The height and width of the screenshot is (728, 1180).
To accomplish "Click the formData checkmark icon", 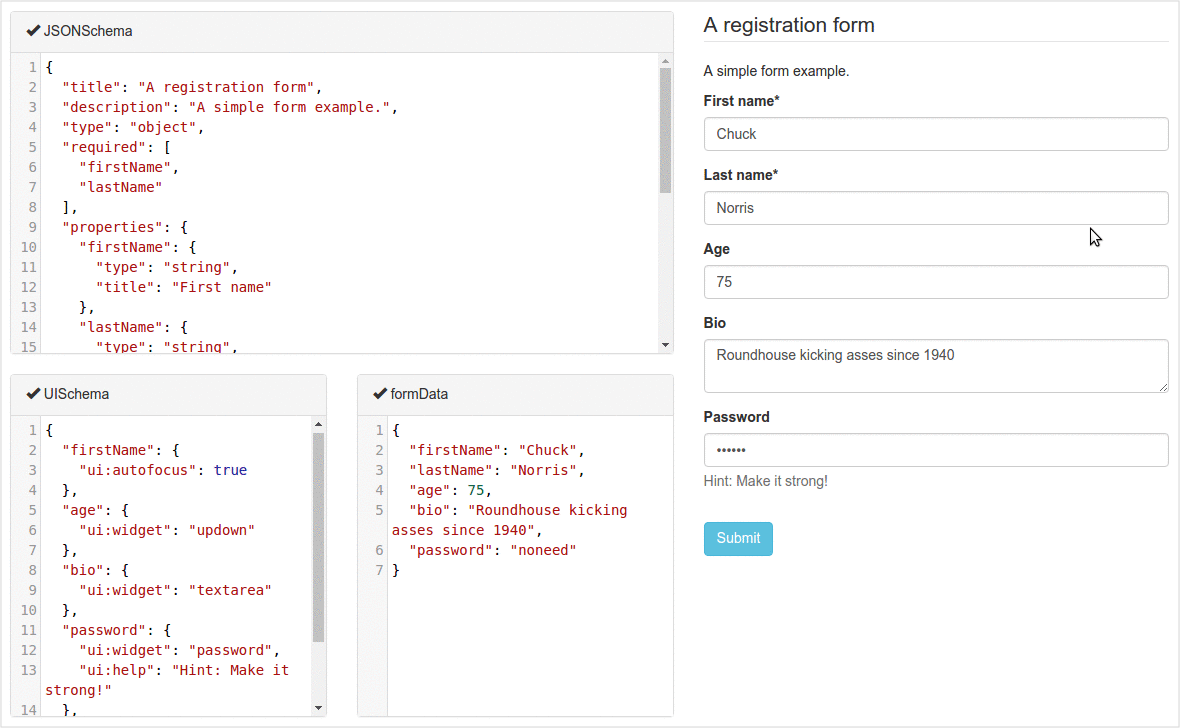I will tap(380, 394).
